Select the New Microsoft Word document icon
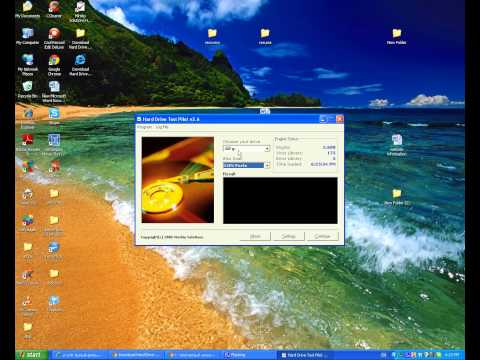This screenshot has height=360, width=480. click(x=54, y=92)
